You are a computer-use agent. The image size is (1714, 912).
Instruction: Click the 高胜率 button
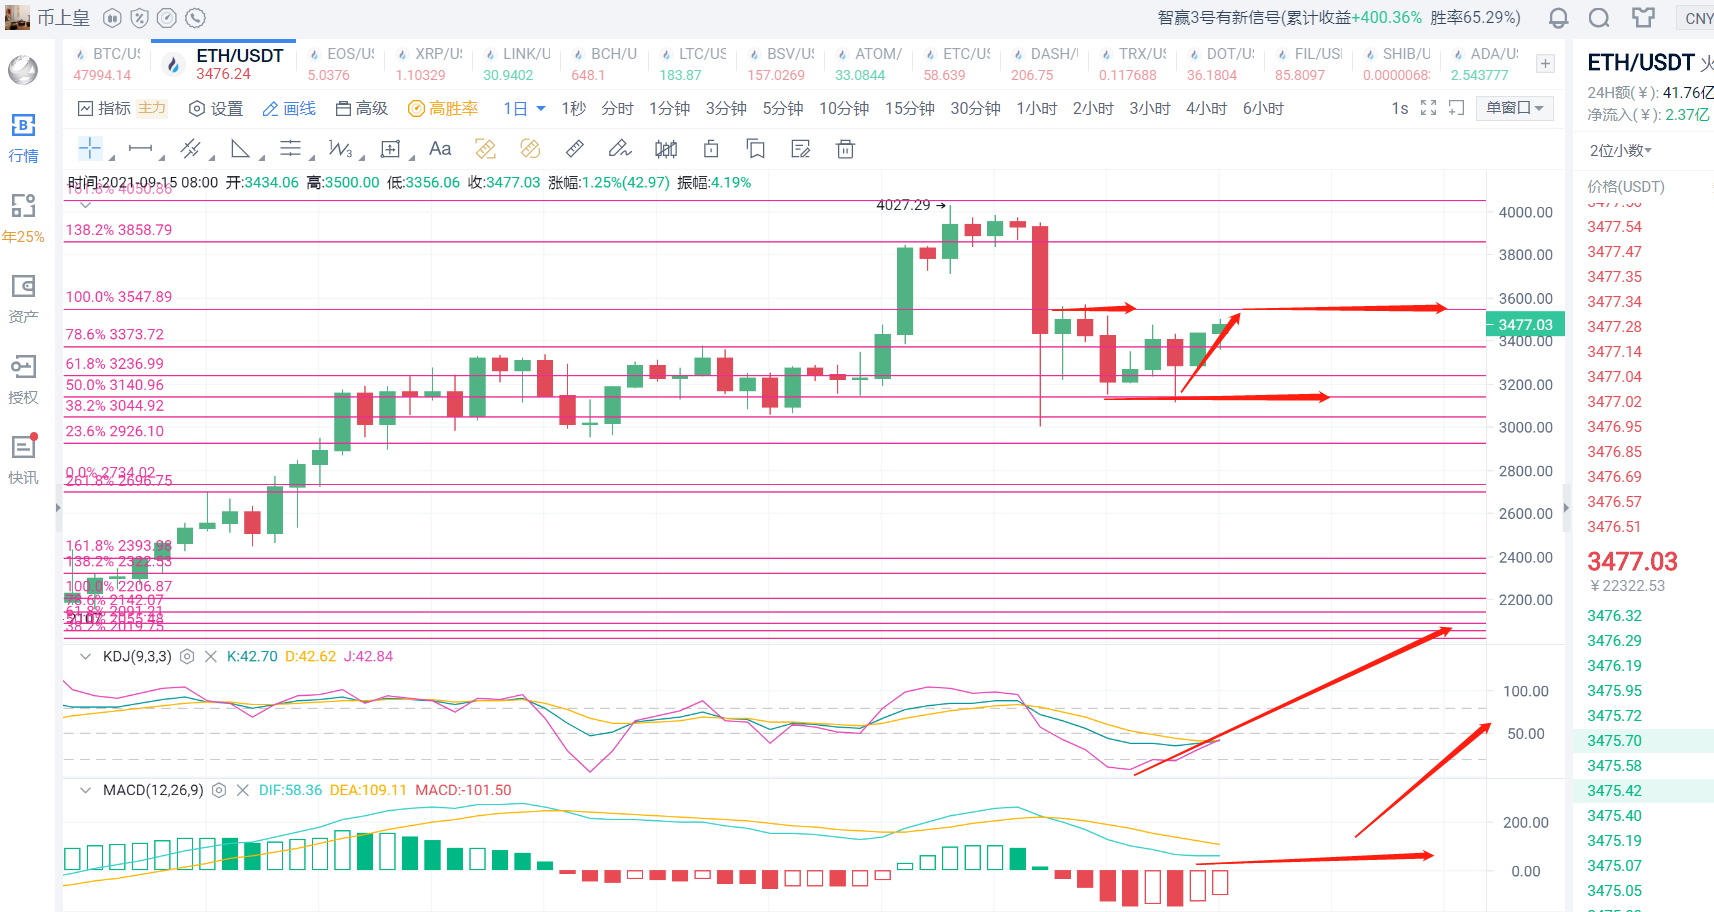[x=443, y=108]
